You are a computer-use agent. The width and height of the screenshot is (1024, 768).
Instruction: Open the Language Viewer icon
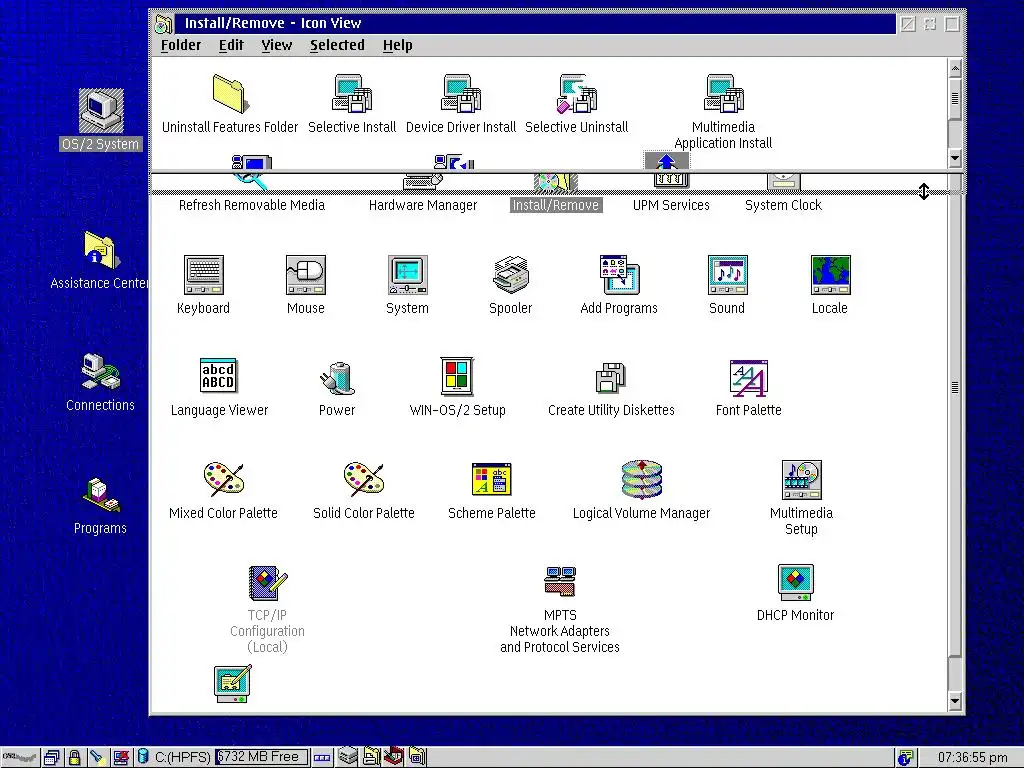[218, 377]
